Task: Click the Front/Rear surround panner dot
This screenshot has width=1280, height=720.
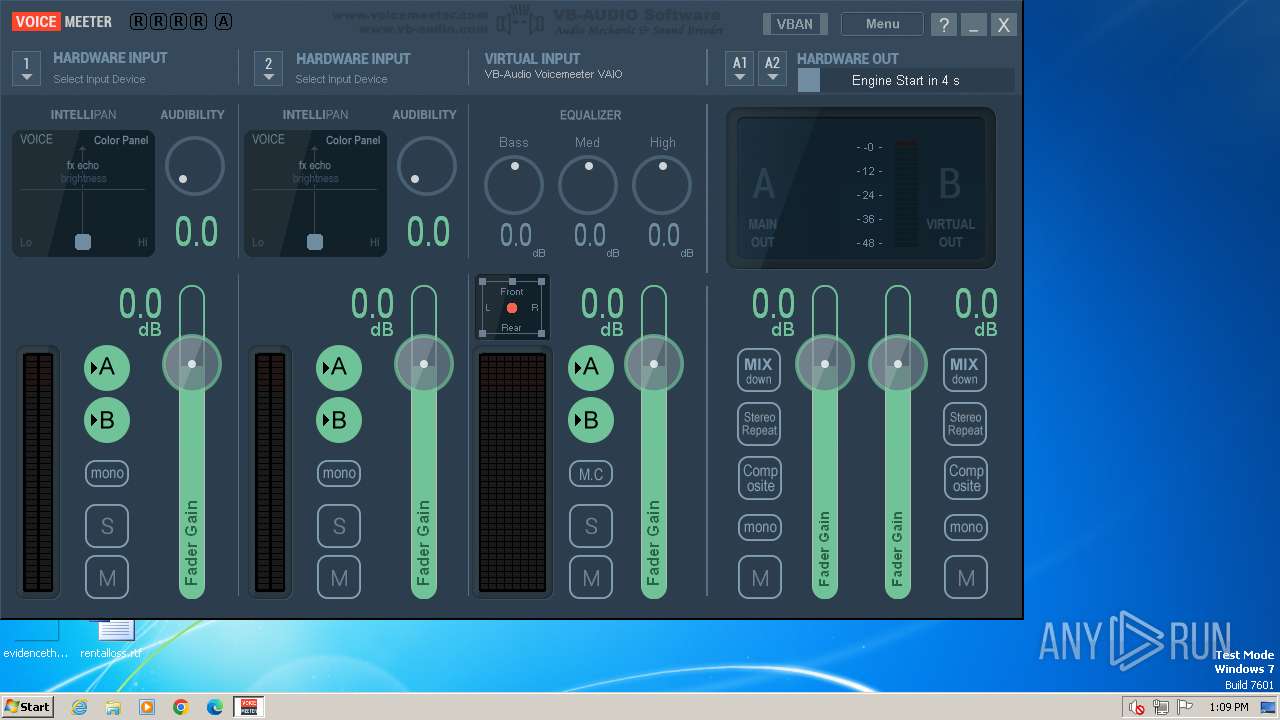Action: [x=512, y=308]
